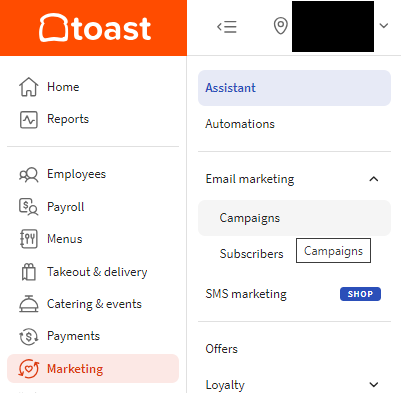The image size is (401, 393).
Task: Click the Home house icon
Action: 29,87
